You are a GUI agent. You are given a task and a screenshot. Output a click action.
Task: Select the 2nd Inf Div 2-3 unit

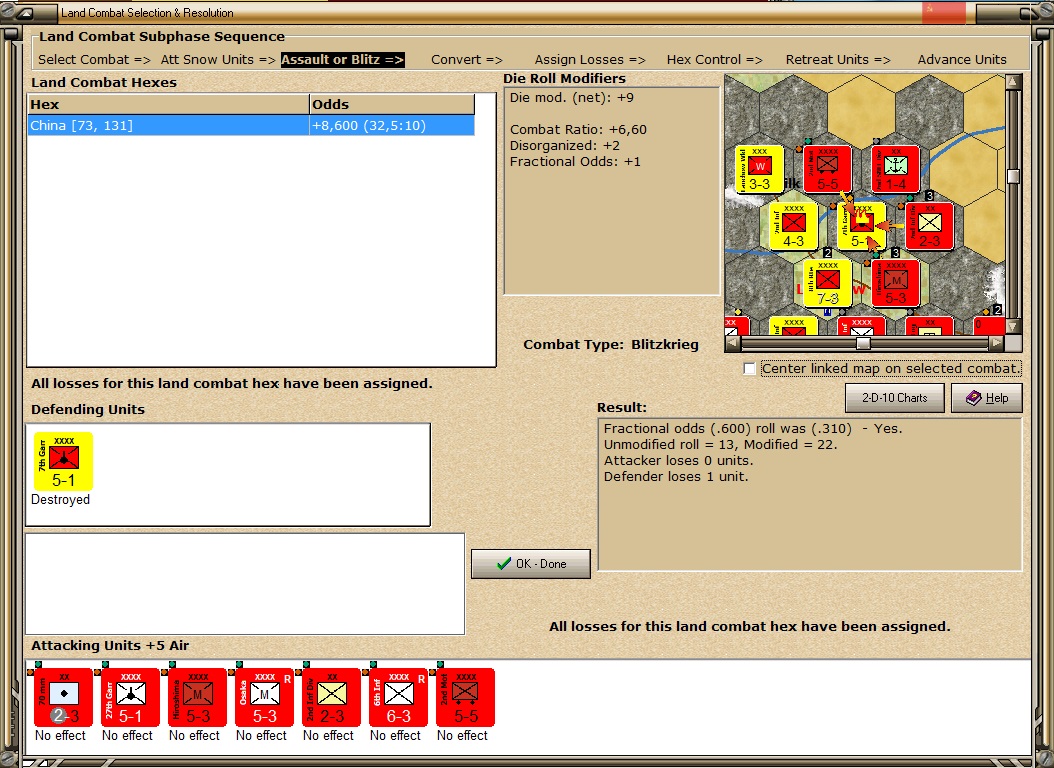(x=331, y=697)
